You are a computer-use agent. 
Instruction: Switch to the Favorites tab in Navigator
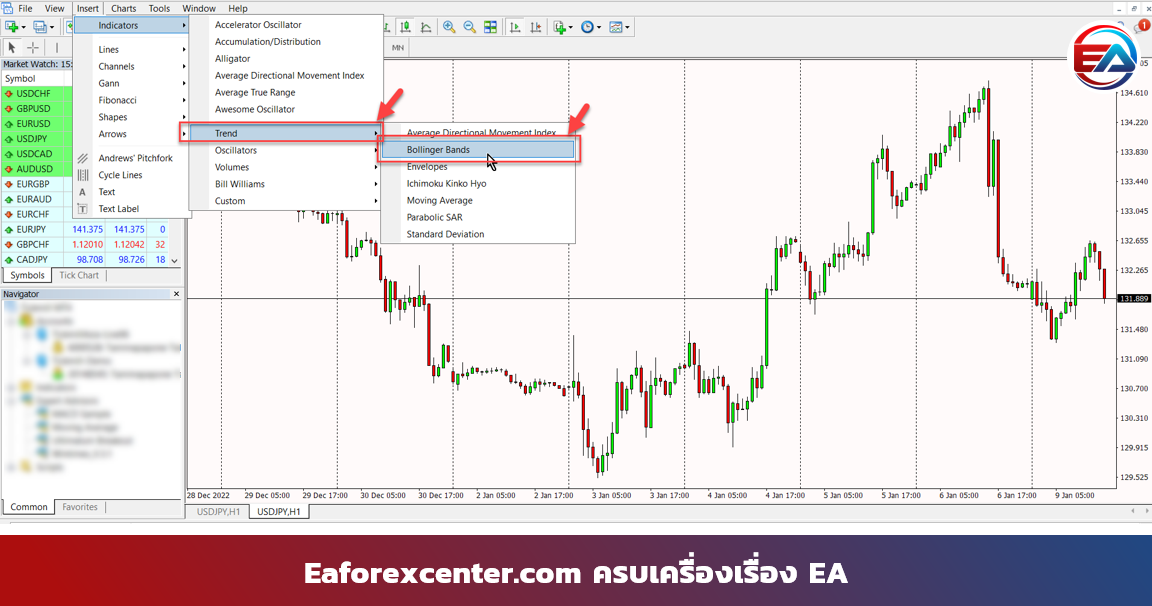(x=80, y=507)
